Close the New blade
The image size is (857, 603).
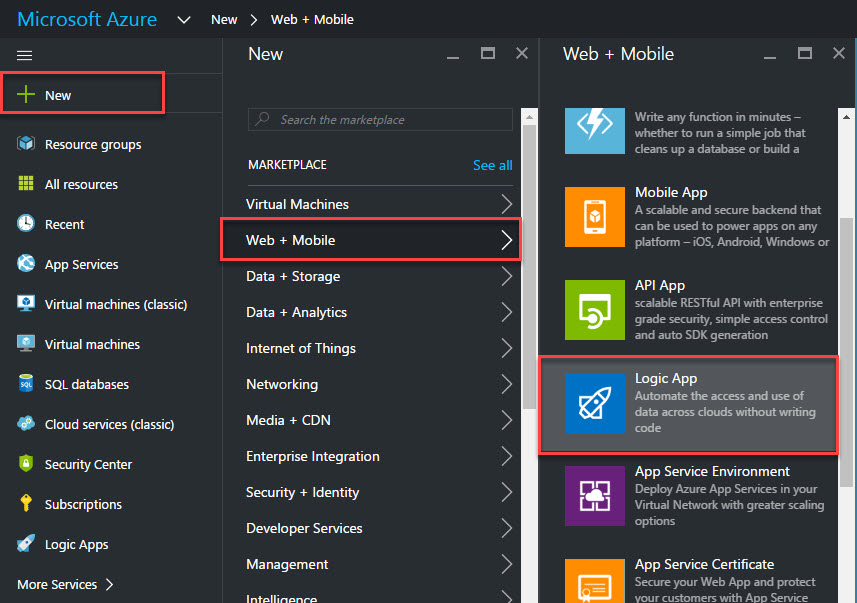522,53
